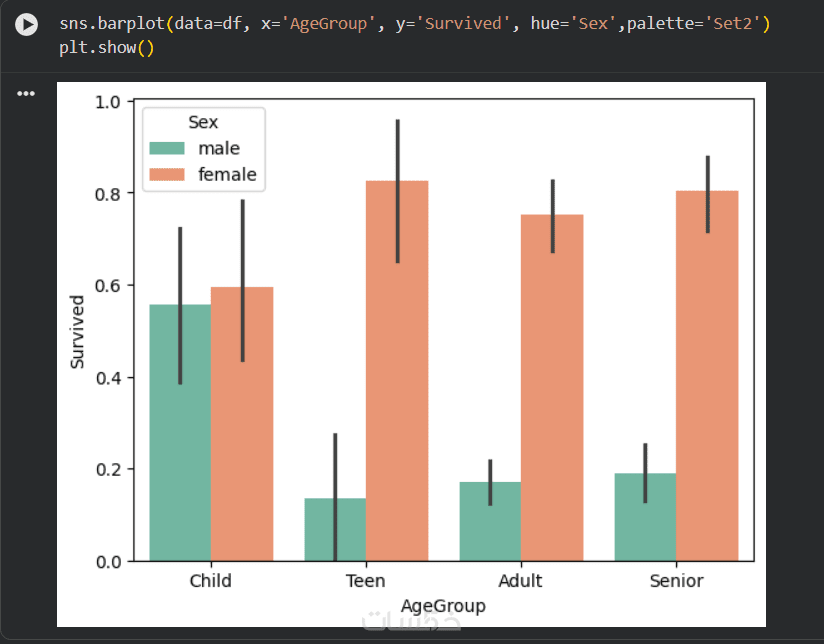824x644 pixels.
Task: Click the 'Set2' palette string in code
Action: click(x=736, y=22)
